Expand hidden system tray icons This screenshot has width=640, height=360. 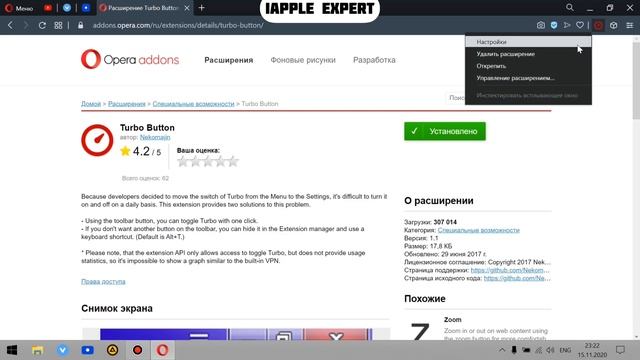pyautogui.click(x=502, y=350)
